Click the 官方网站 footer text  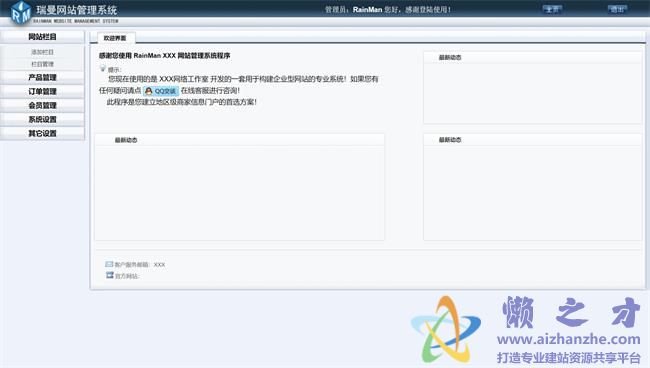tap(127, 276)
